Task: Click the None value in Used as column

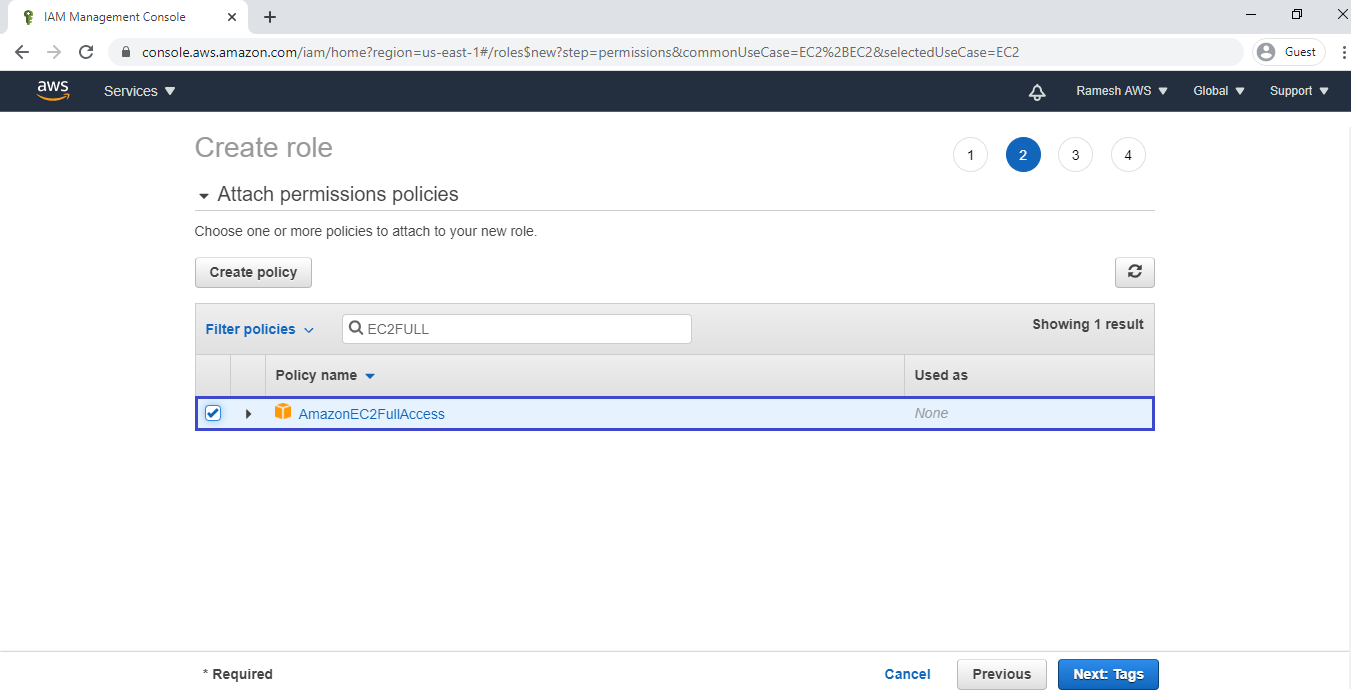Action: pyautogui.click(x=931, y=413)
